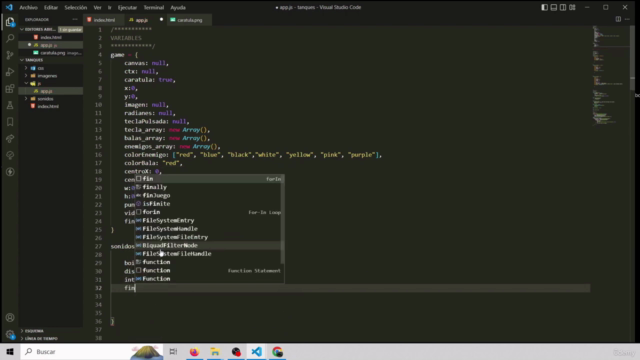The width and height of the screenshot is (640, 360).
Task: Expand the imagenes folder
Action: pos(26,76)
